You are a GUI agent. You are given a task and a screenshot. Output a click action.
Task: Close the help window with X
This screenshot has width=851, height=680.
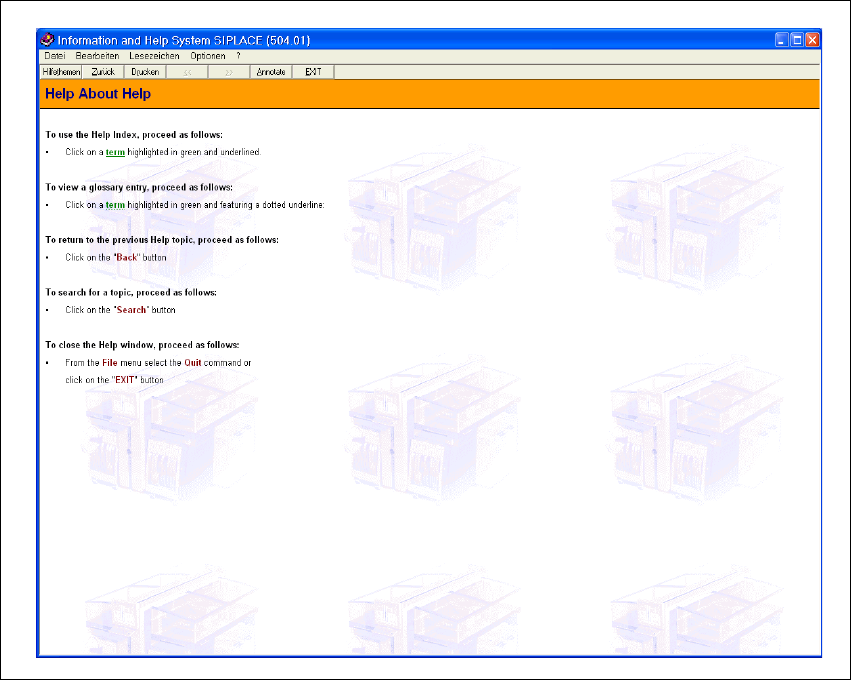812,40
